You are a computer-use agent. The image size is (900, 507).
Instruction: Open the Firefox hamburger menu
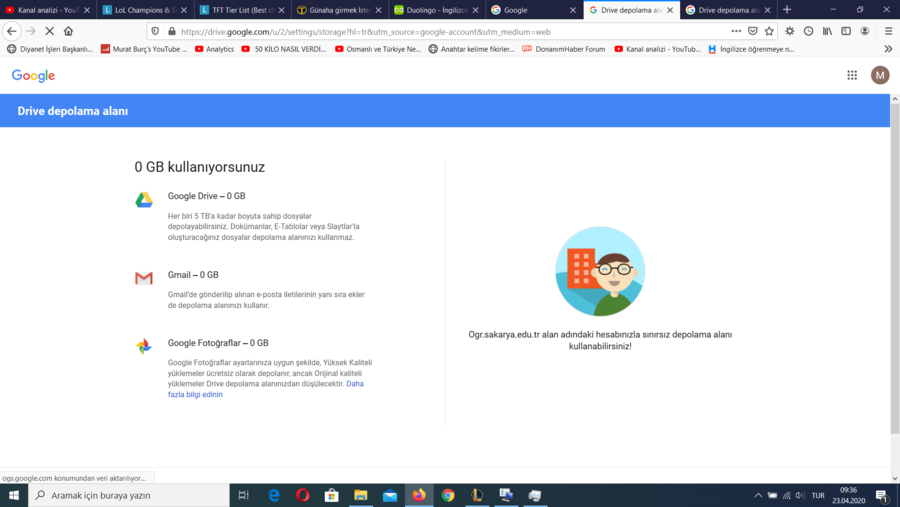888,32
